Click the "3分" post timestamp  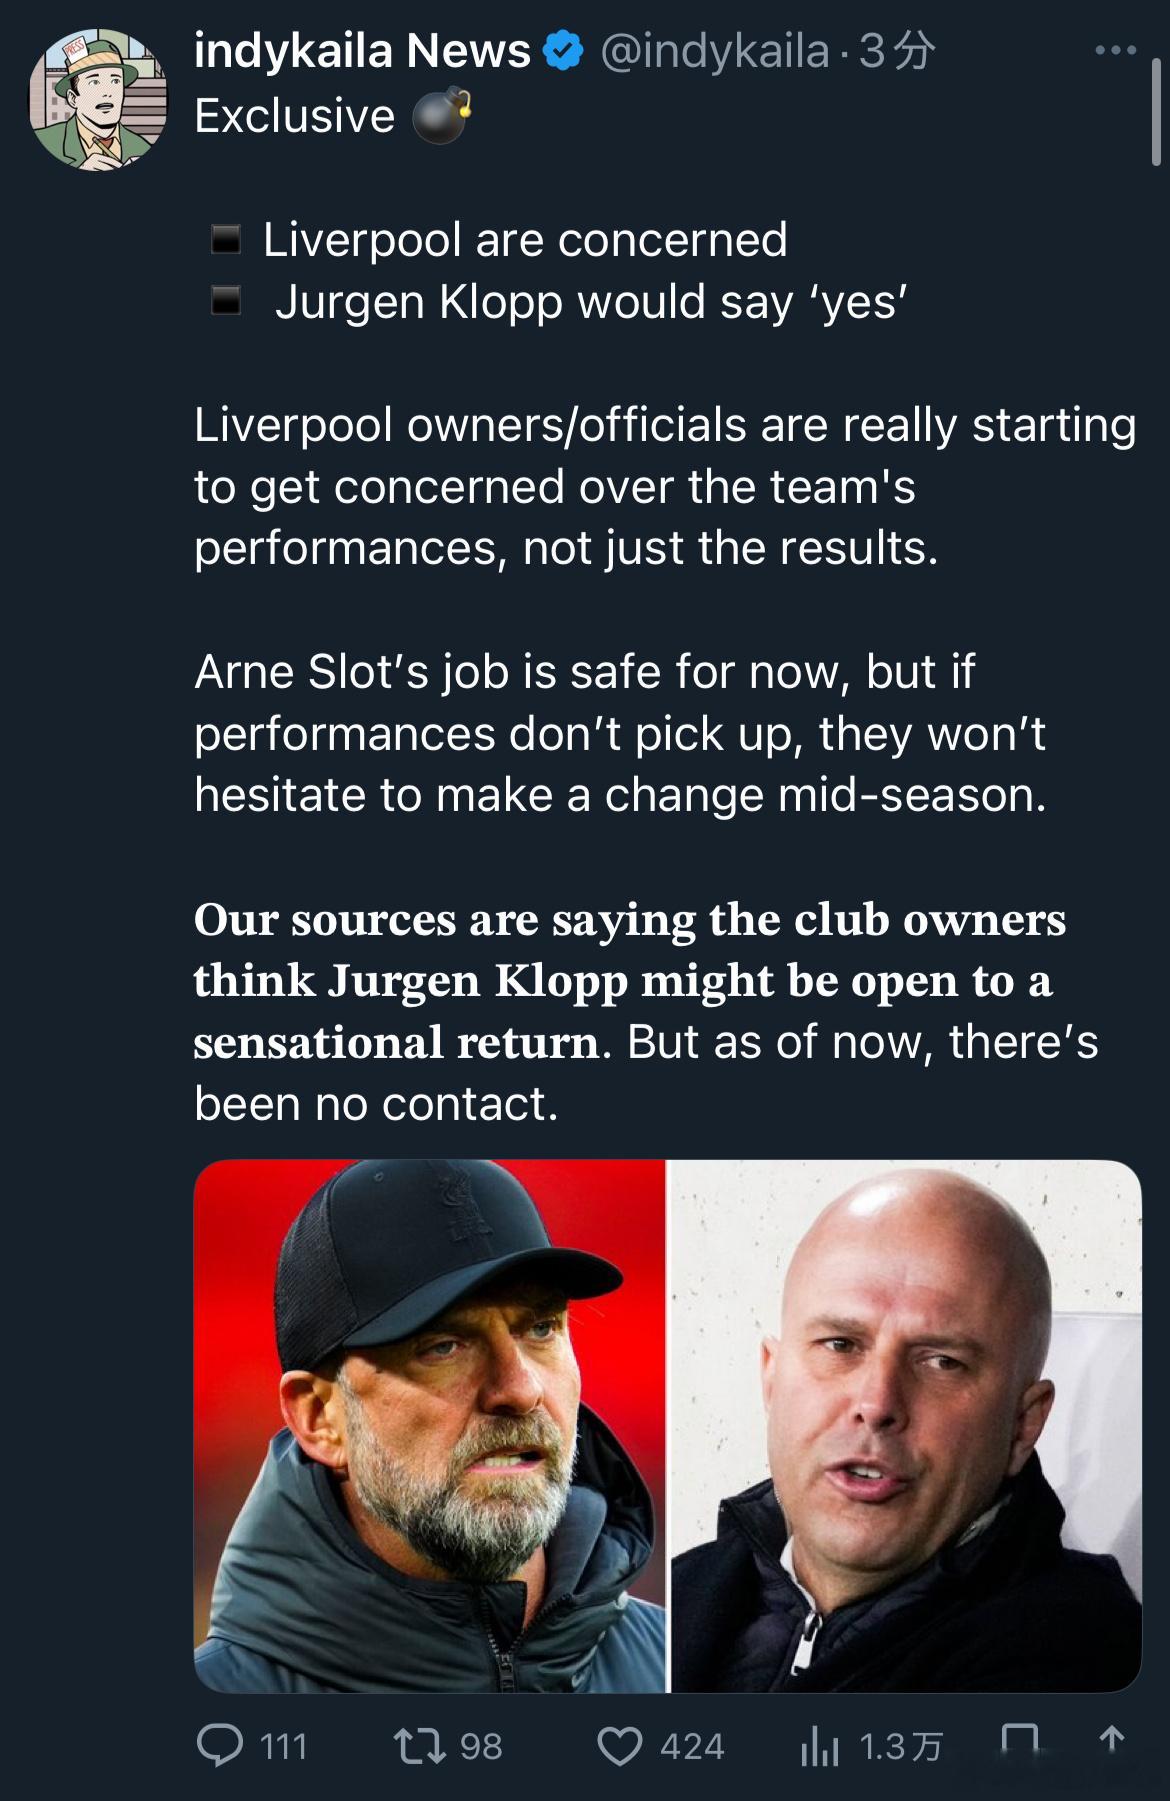tap(897, 51)
